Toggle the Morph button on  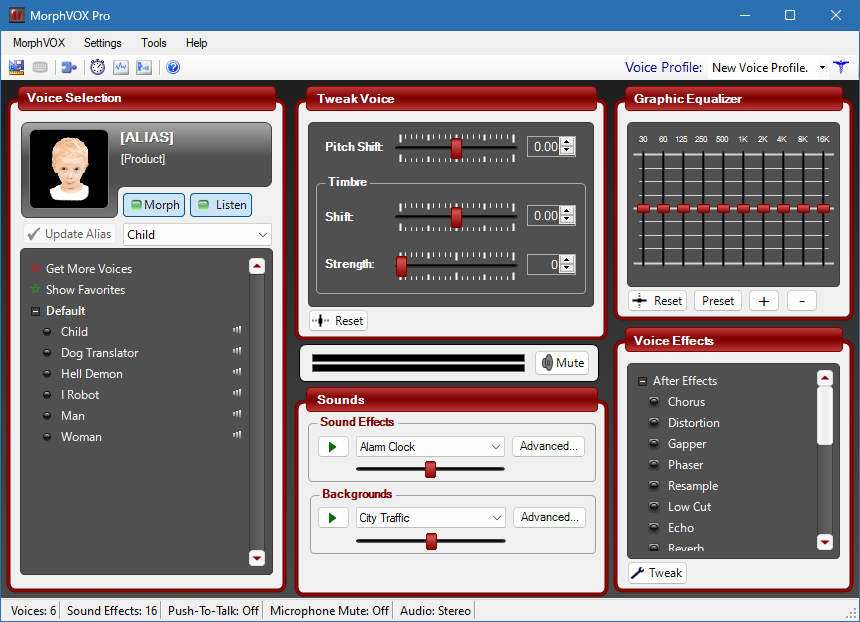[x=154, y=205]
